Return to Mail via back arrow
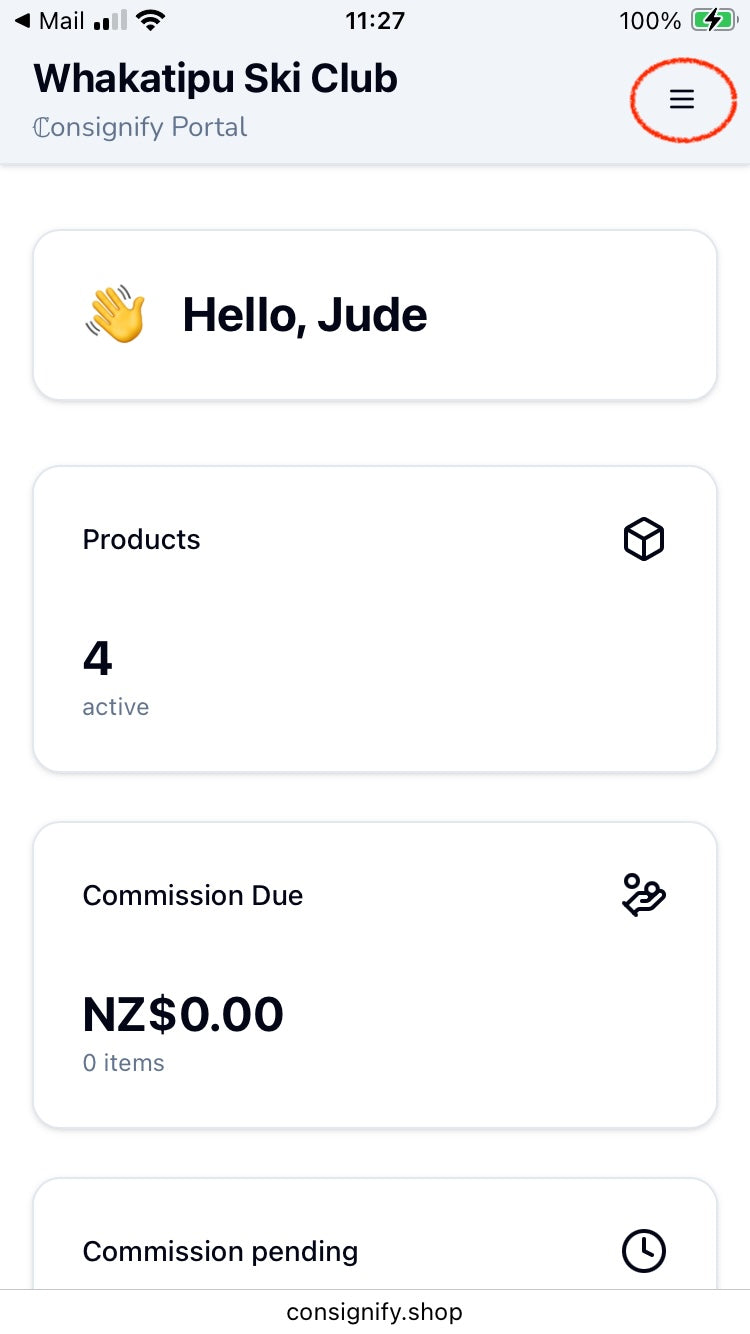This screenshot has width=750, height=1334. 22,20
